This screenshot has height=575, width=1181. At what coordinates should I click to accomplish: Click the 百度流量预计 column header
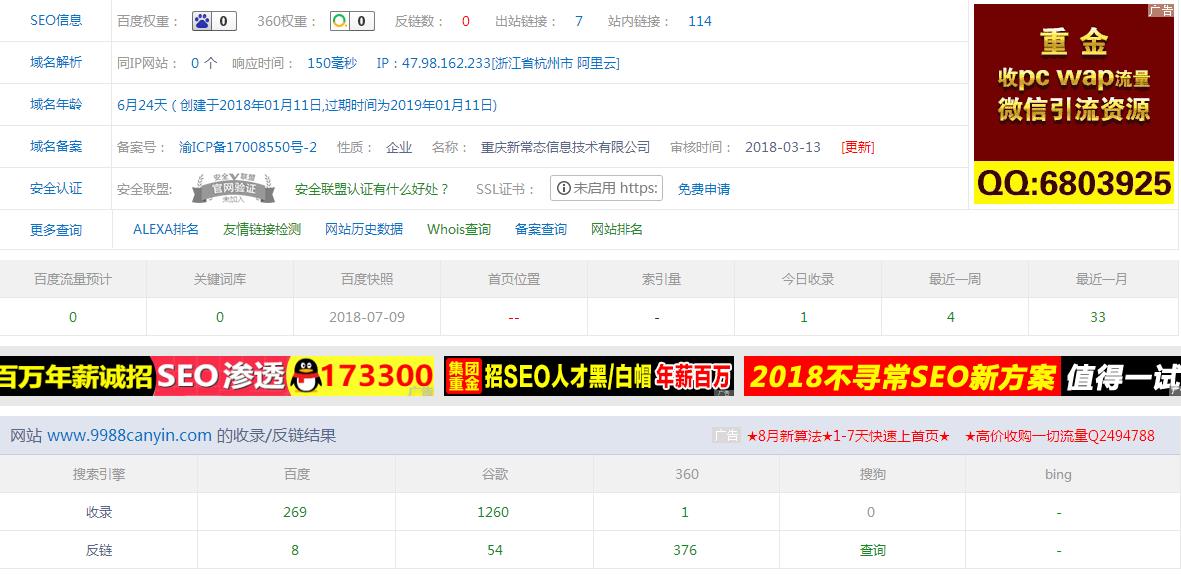point(73,280)
